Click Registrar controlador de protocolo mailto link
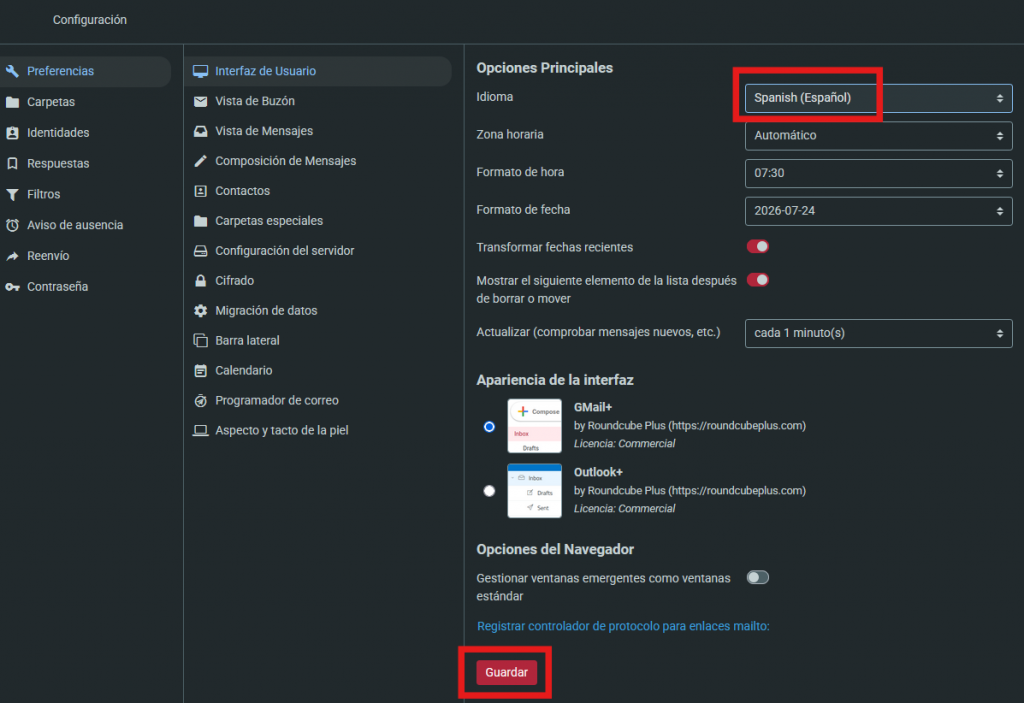The image size is (1024, 703). point(623,626)
